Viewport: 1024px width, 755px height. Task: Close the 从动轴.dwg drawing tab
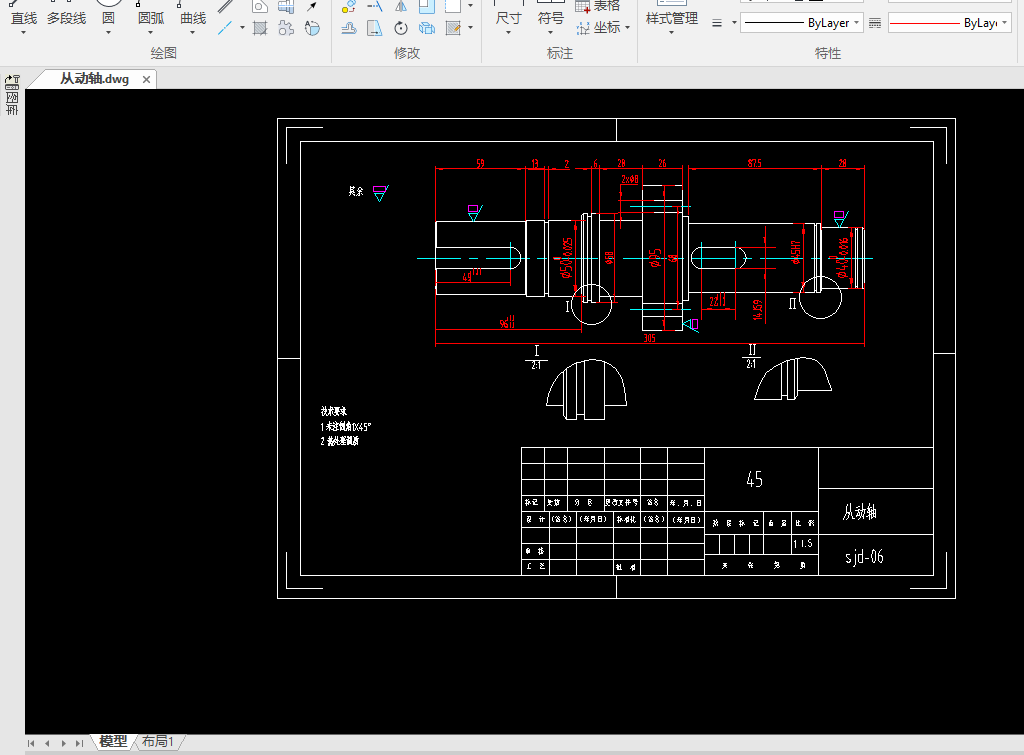145,80
